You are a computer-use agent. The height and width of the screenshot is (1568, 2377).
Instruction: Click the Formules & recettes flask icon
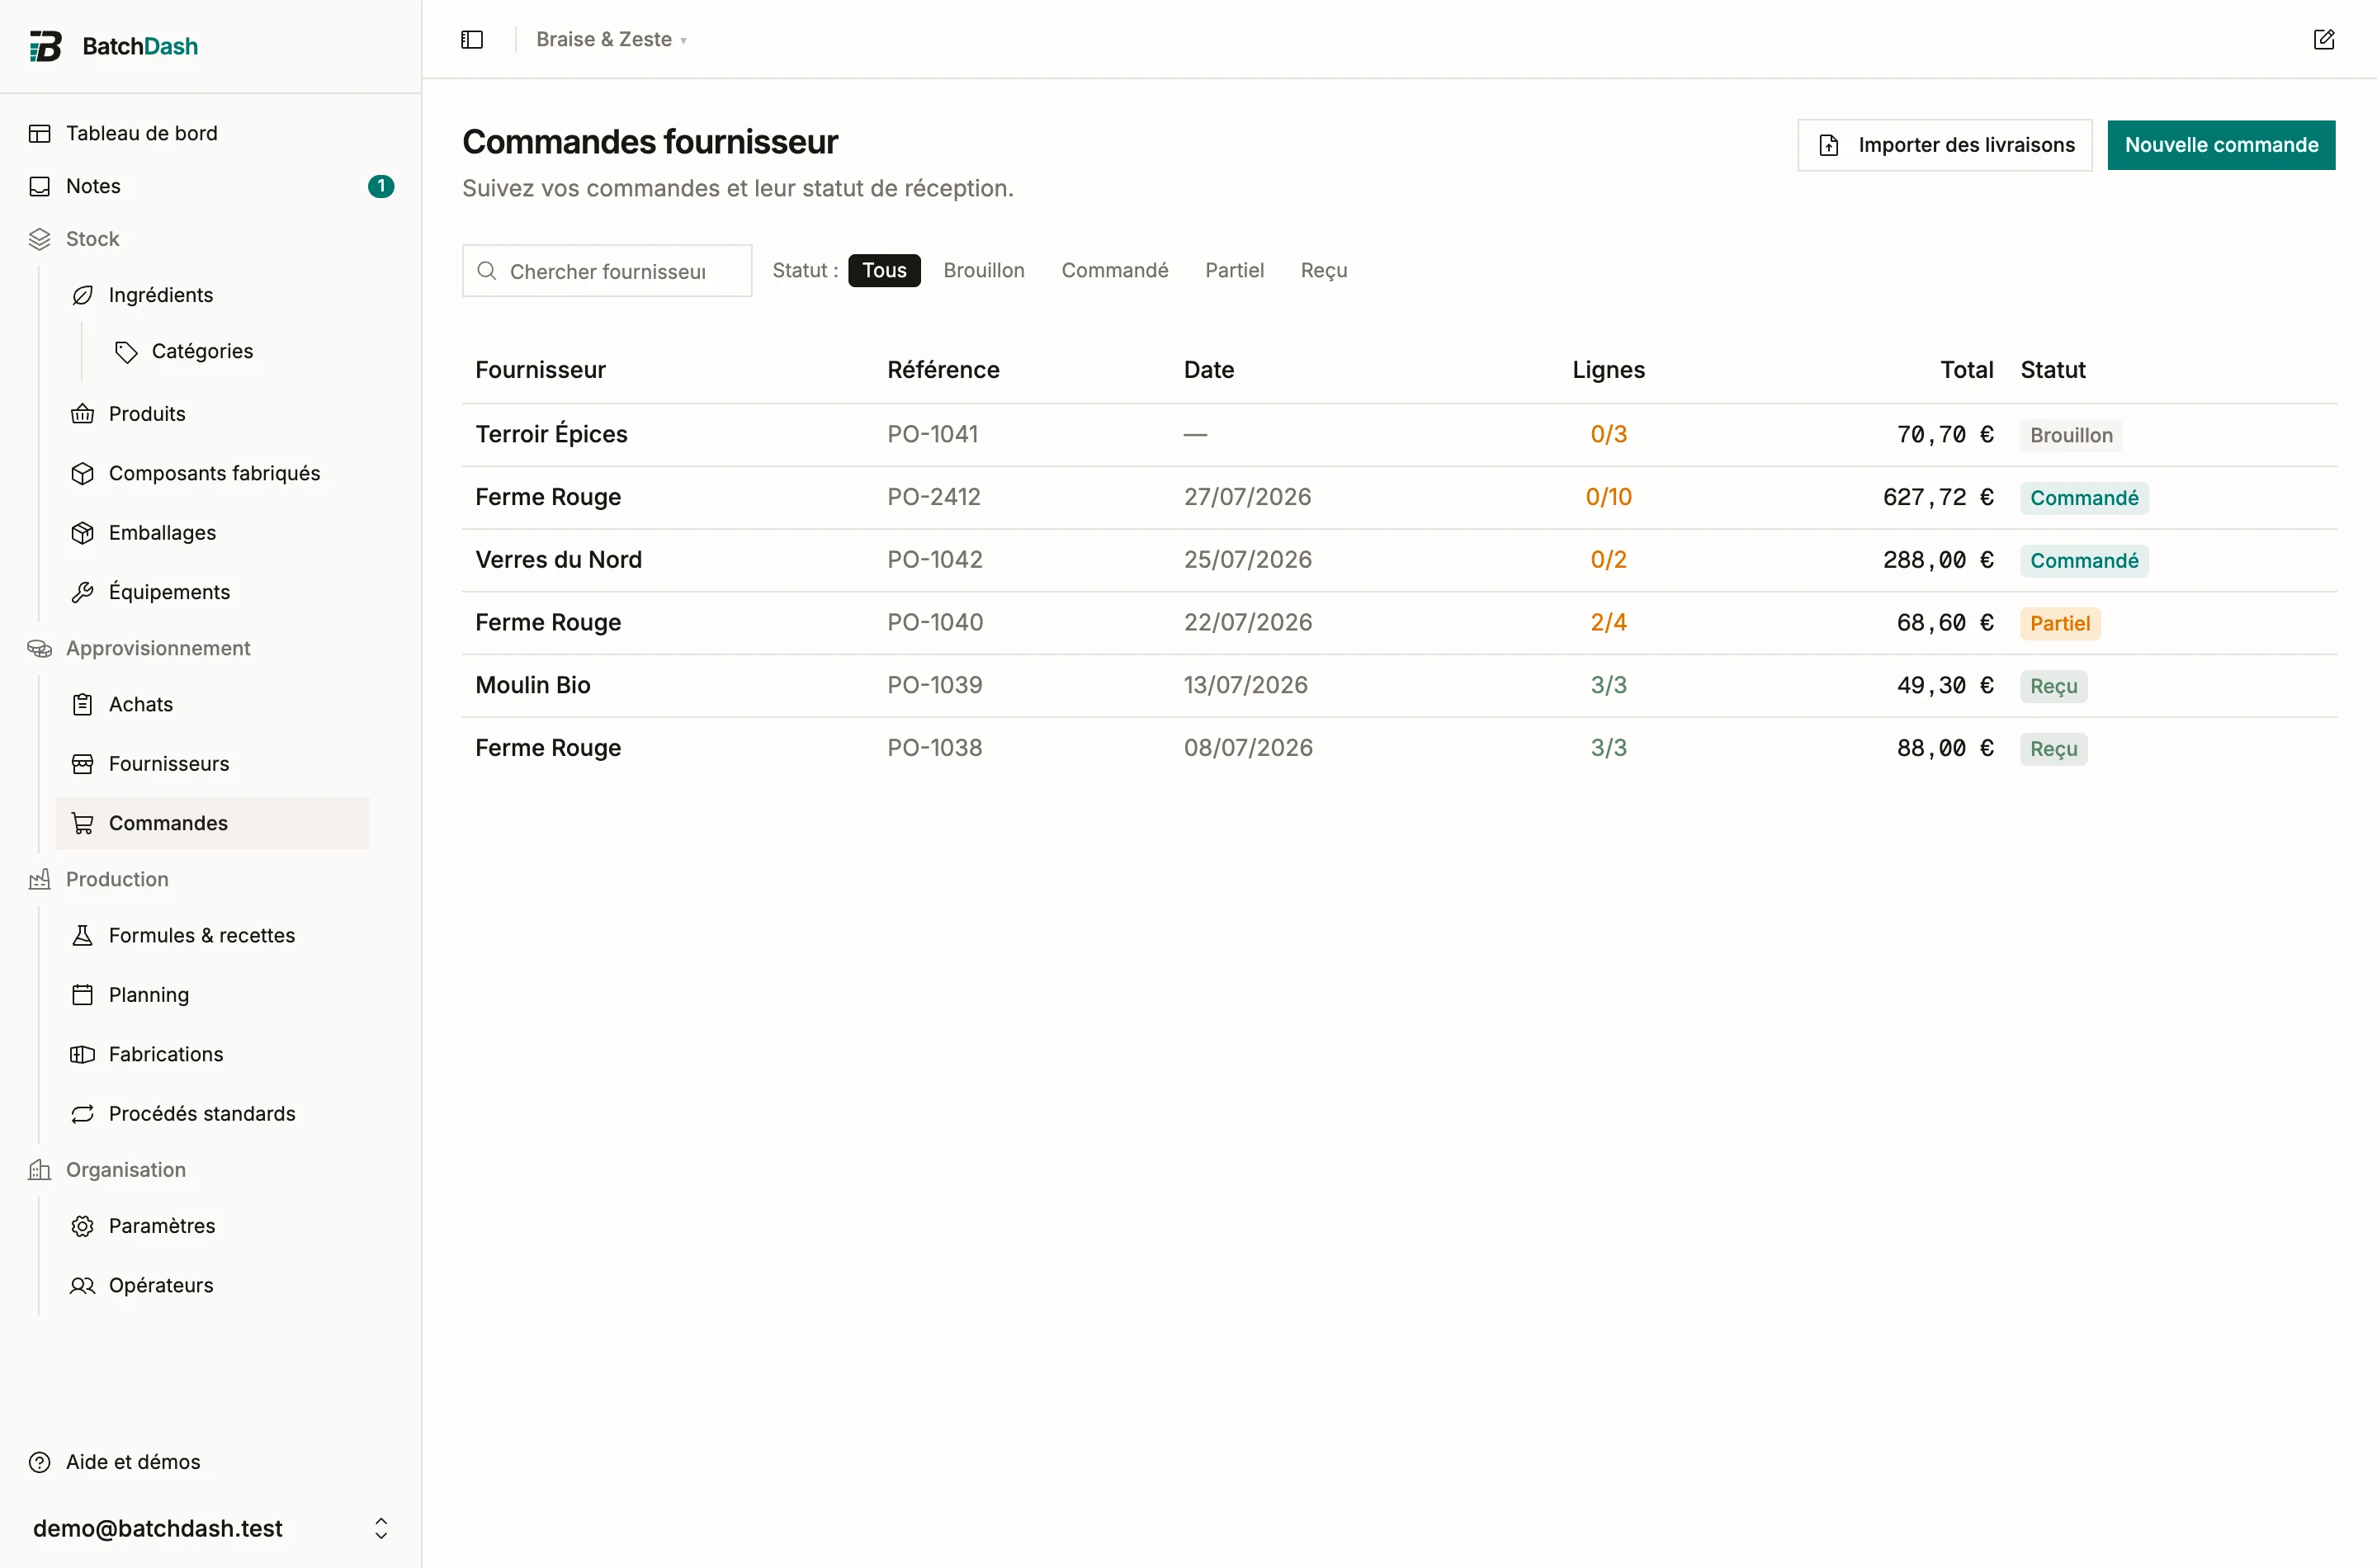(83, 935)
